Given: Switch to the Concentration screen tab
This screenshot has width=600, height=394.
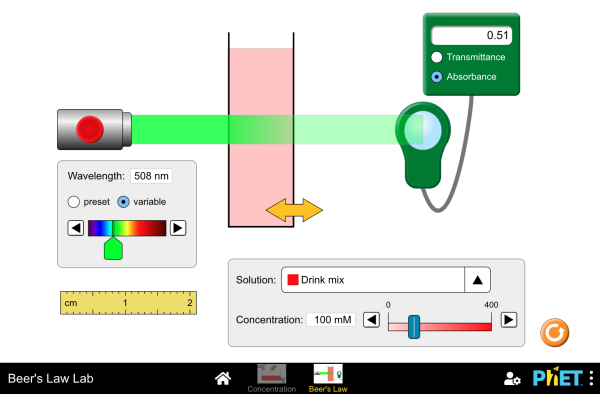Looking at the screenshot, I should 272,378.
